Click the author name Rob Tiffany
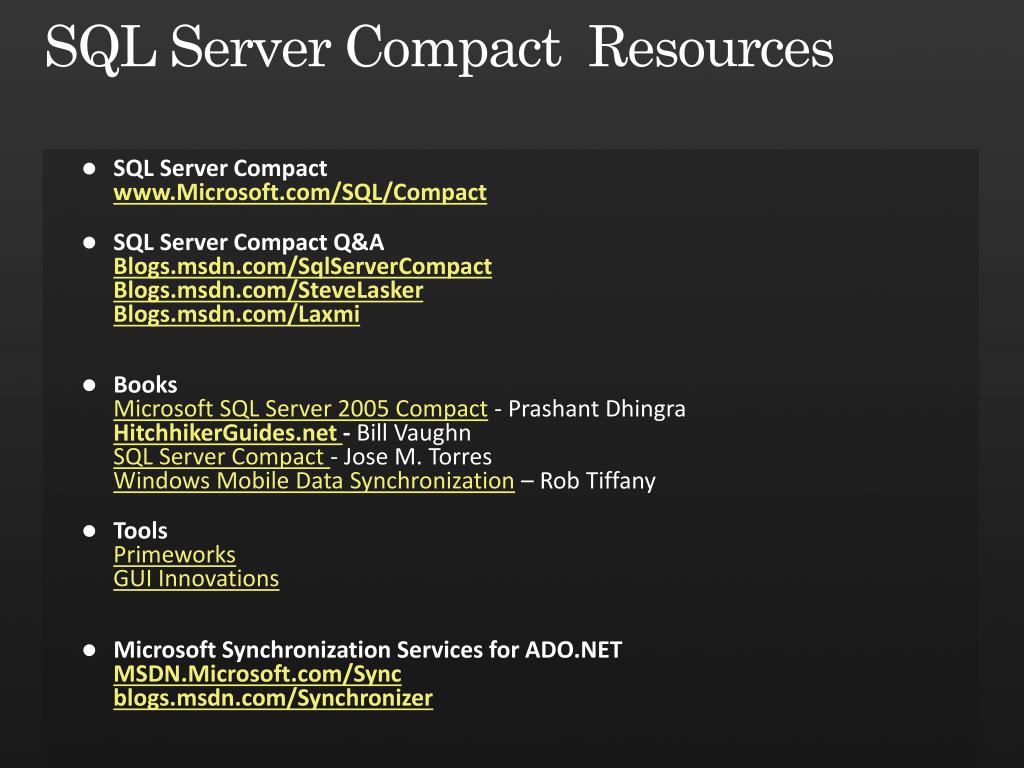Image resolution: width=1024 pixels, height=768 pixels. (x=598, y=481)
